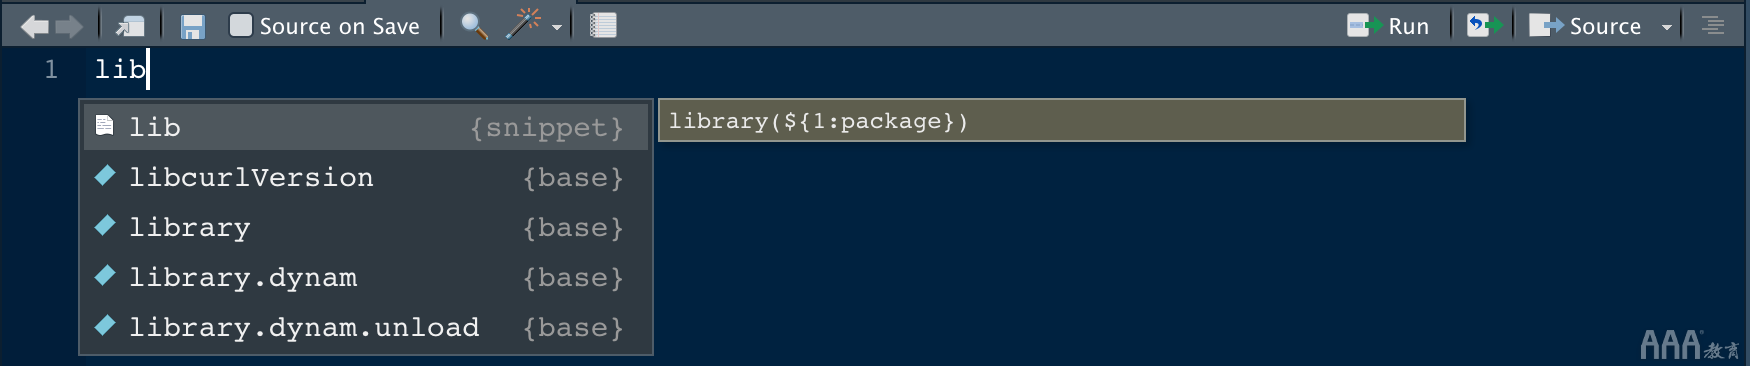1750x366 pixels.
Task: Save the current document
Action: click(192, 26)
